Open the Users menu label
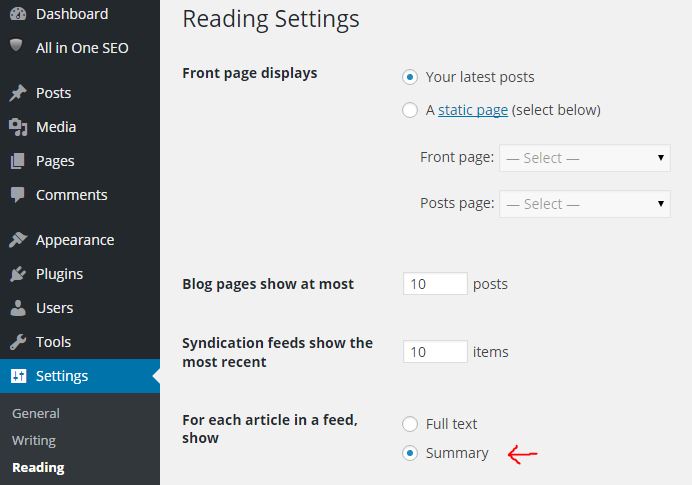 point(55,308)
